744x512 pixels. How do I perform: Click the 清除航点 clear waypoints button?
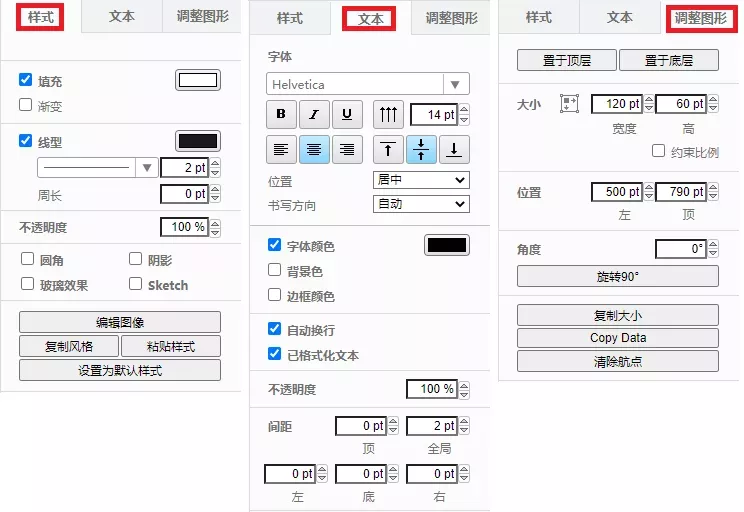coord(618,362)
